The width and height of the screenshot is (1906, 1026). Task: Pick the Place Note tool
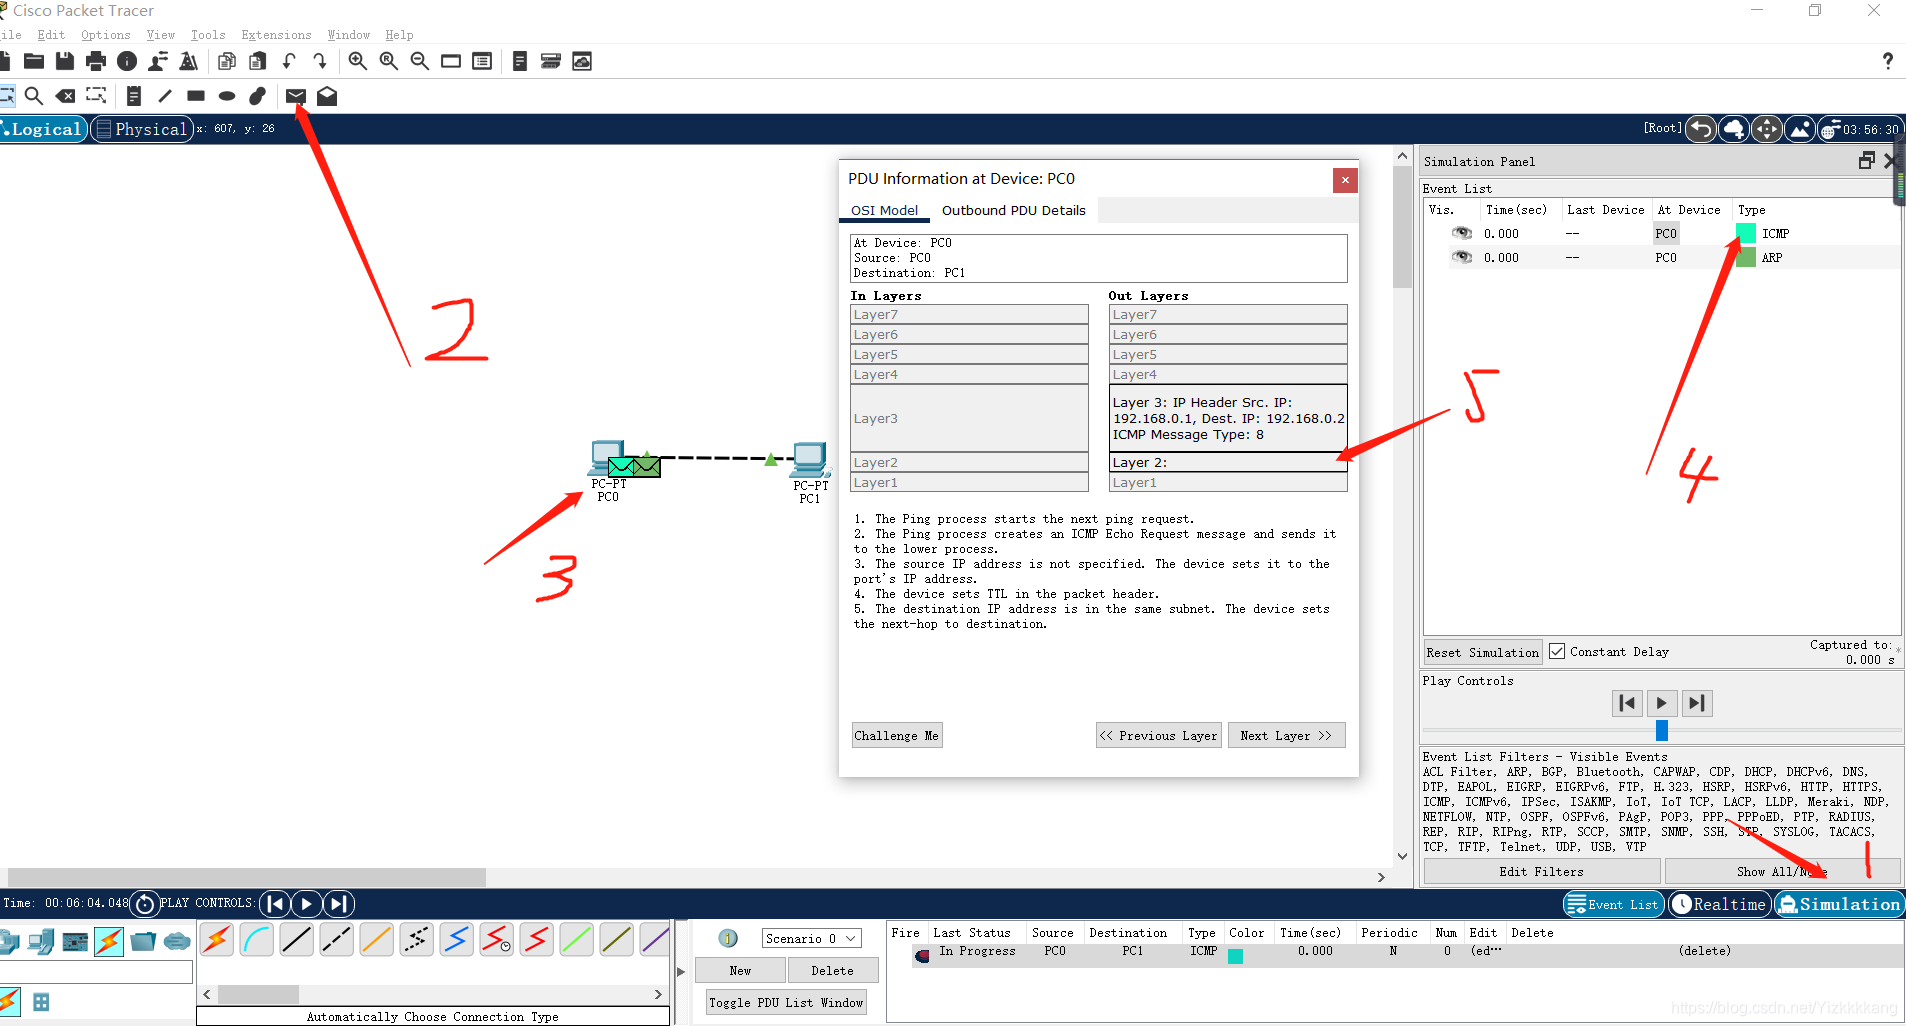click(134, 96)
